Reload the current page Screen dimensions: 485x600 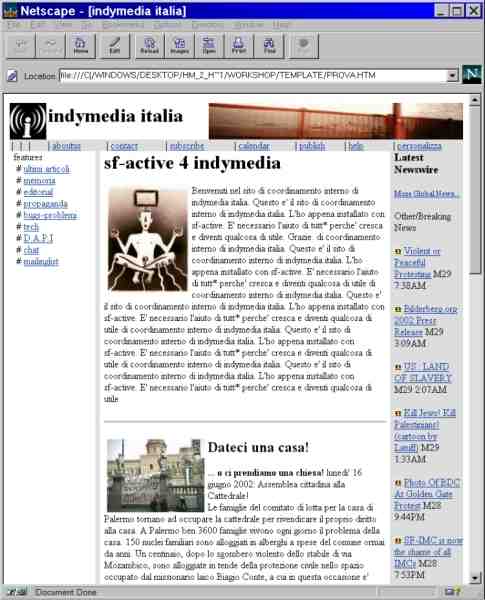point(149,46)
